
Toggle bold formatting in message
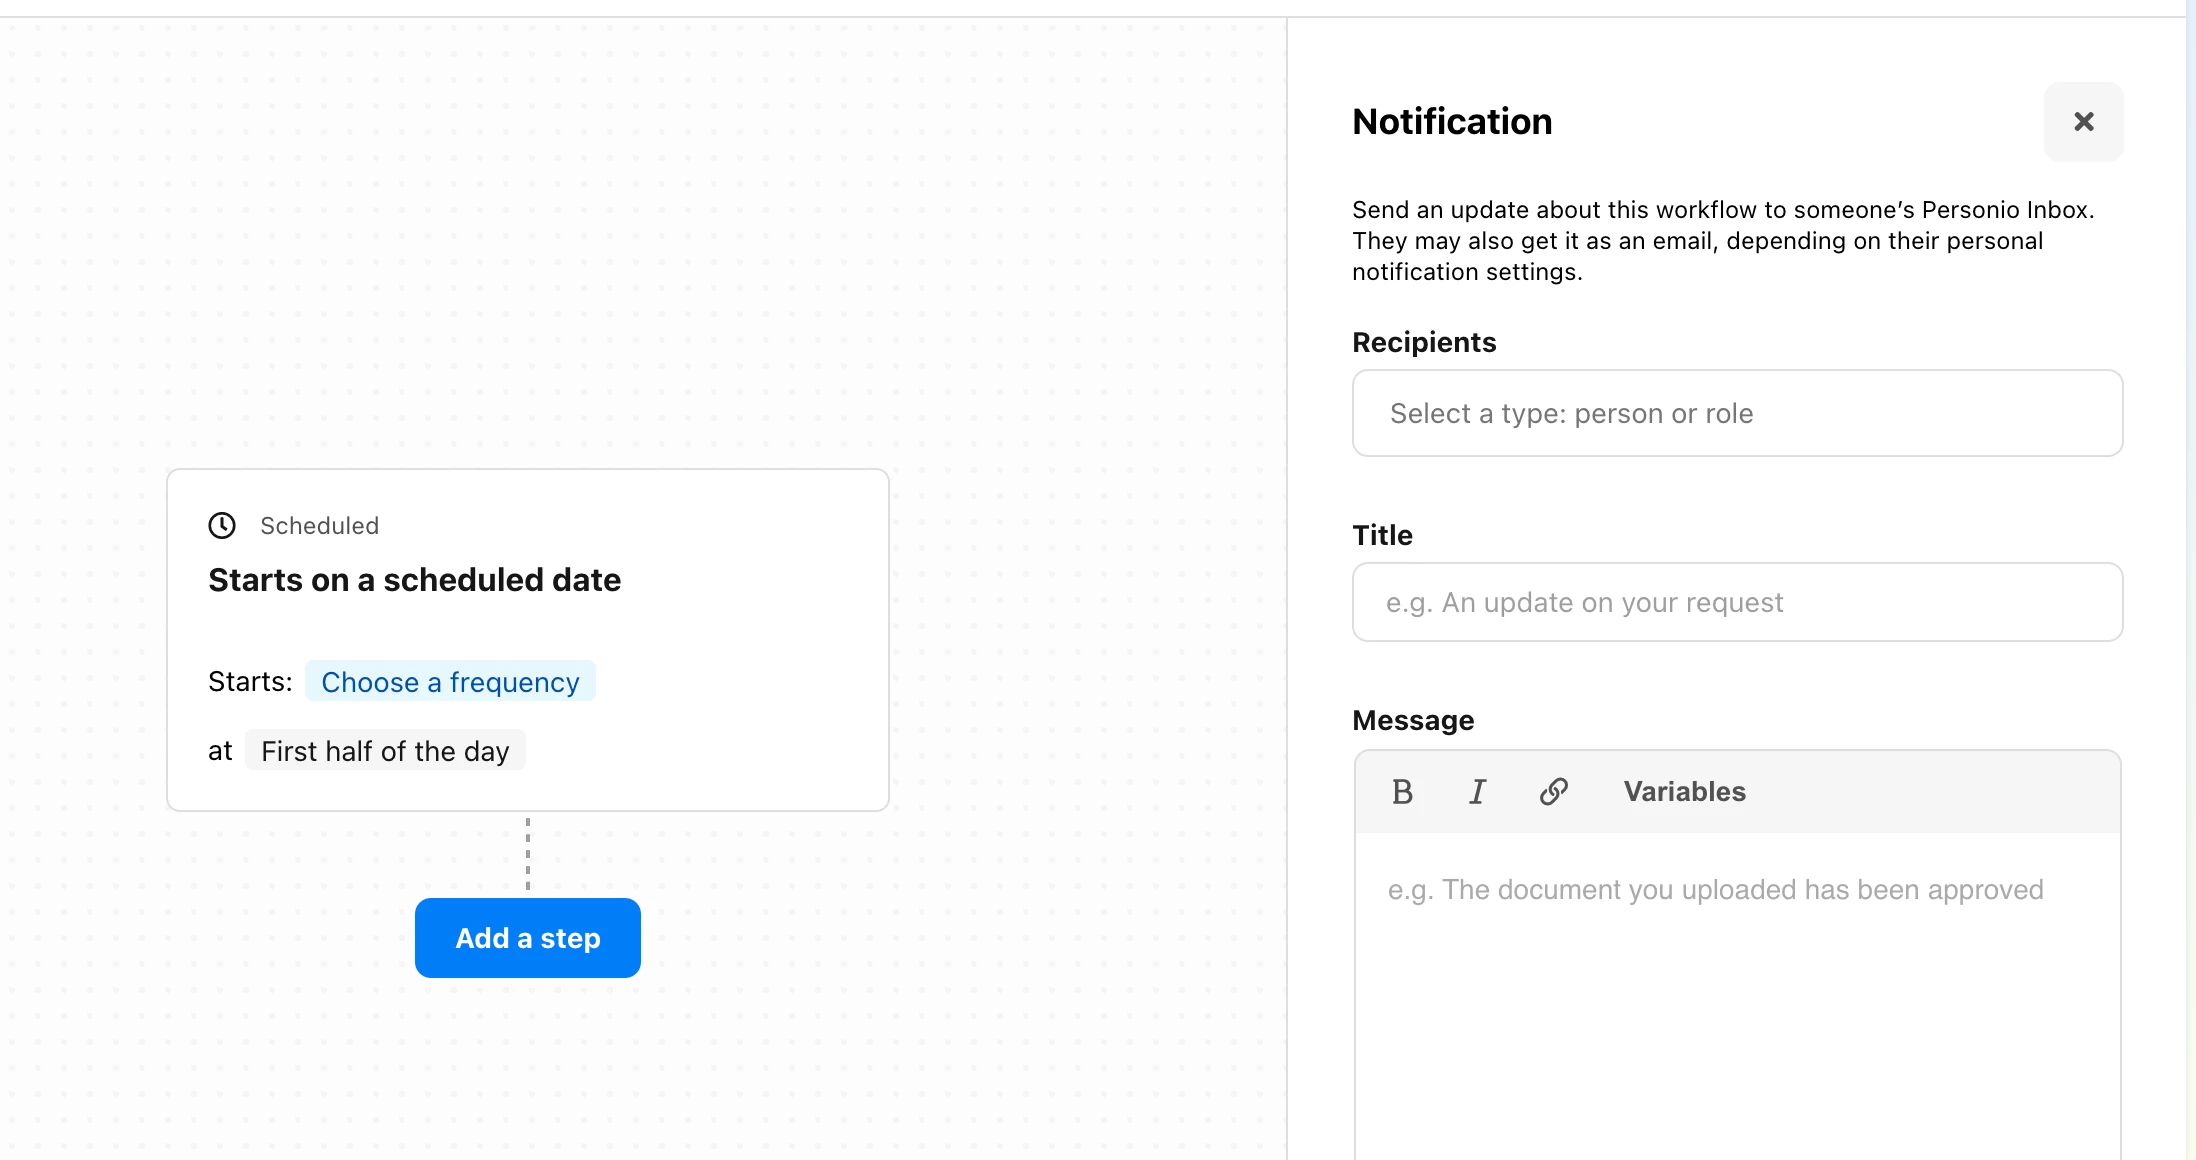(x=1402, y=792)
